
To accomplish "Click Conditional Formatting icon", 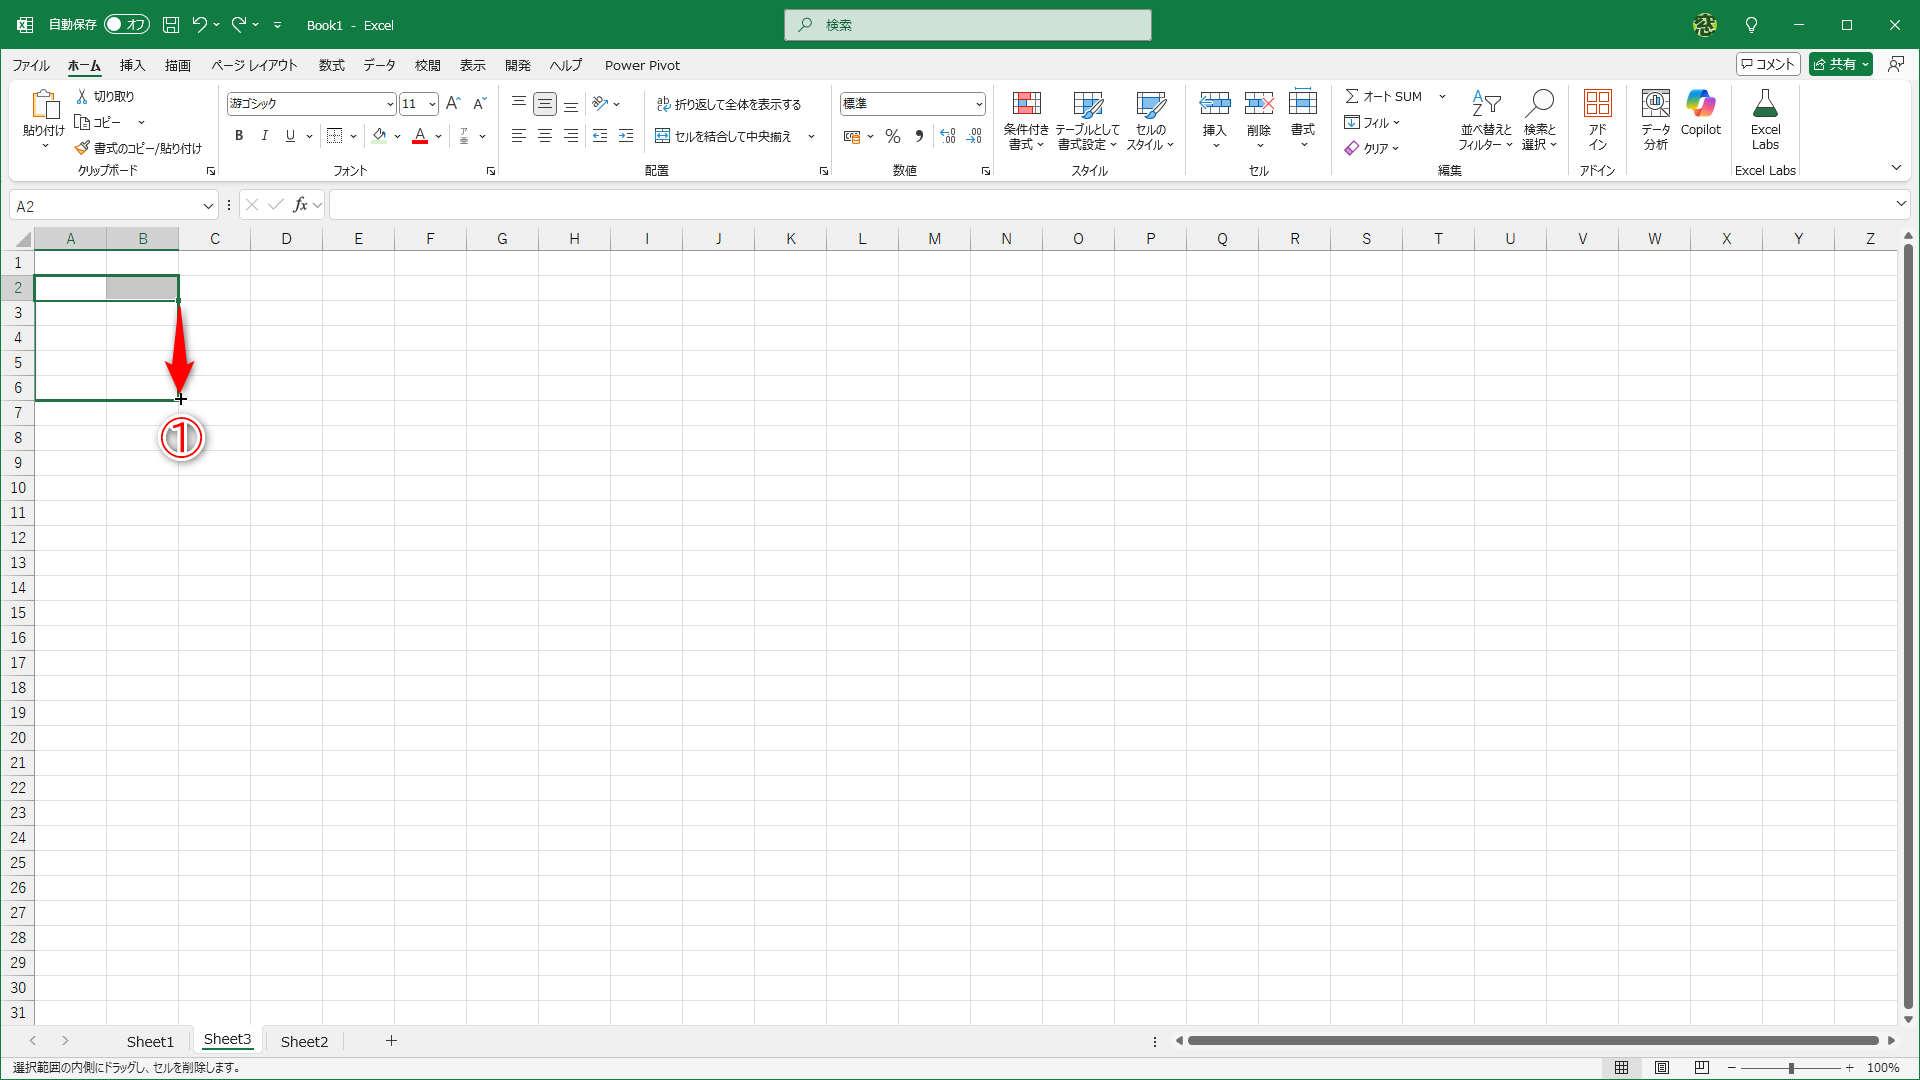I will pyautogui.click(x=1026, y=104).
